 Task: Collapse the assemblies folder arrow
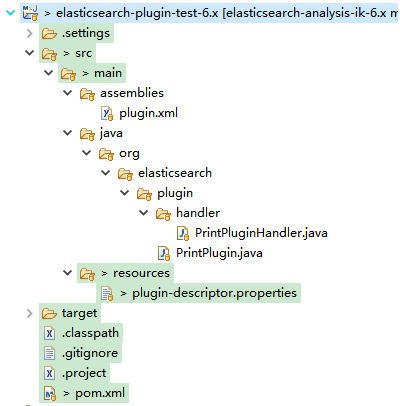[68, 93]
